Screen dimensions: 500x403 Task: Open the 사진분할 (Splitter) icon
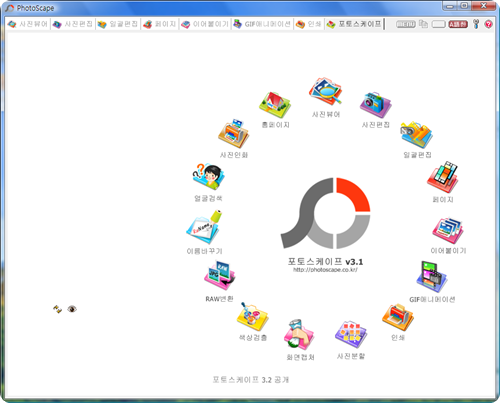click(351, 335)
